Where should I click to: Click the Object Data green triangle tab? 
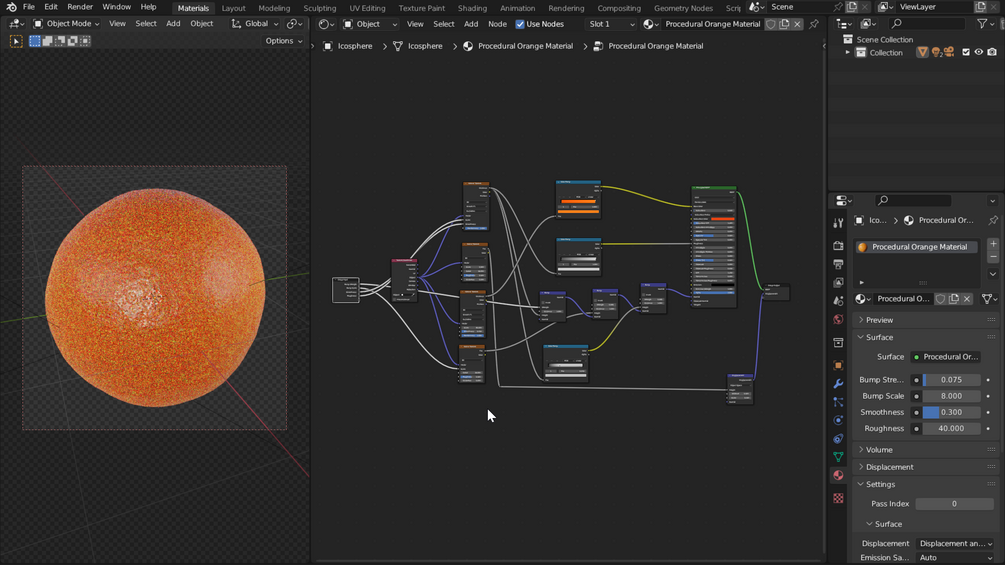[838, 457]
